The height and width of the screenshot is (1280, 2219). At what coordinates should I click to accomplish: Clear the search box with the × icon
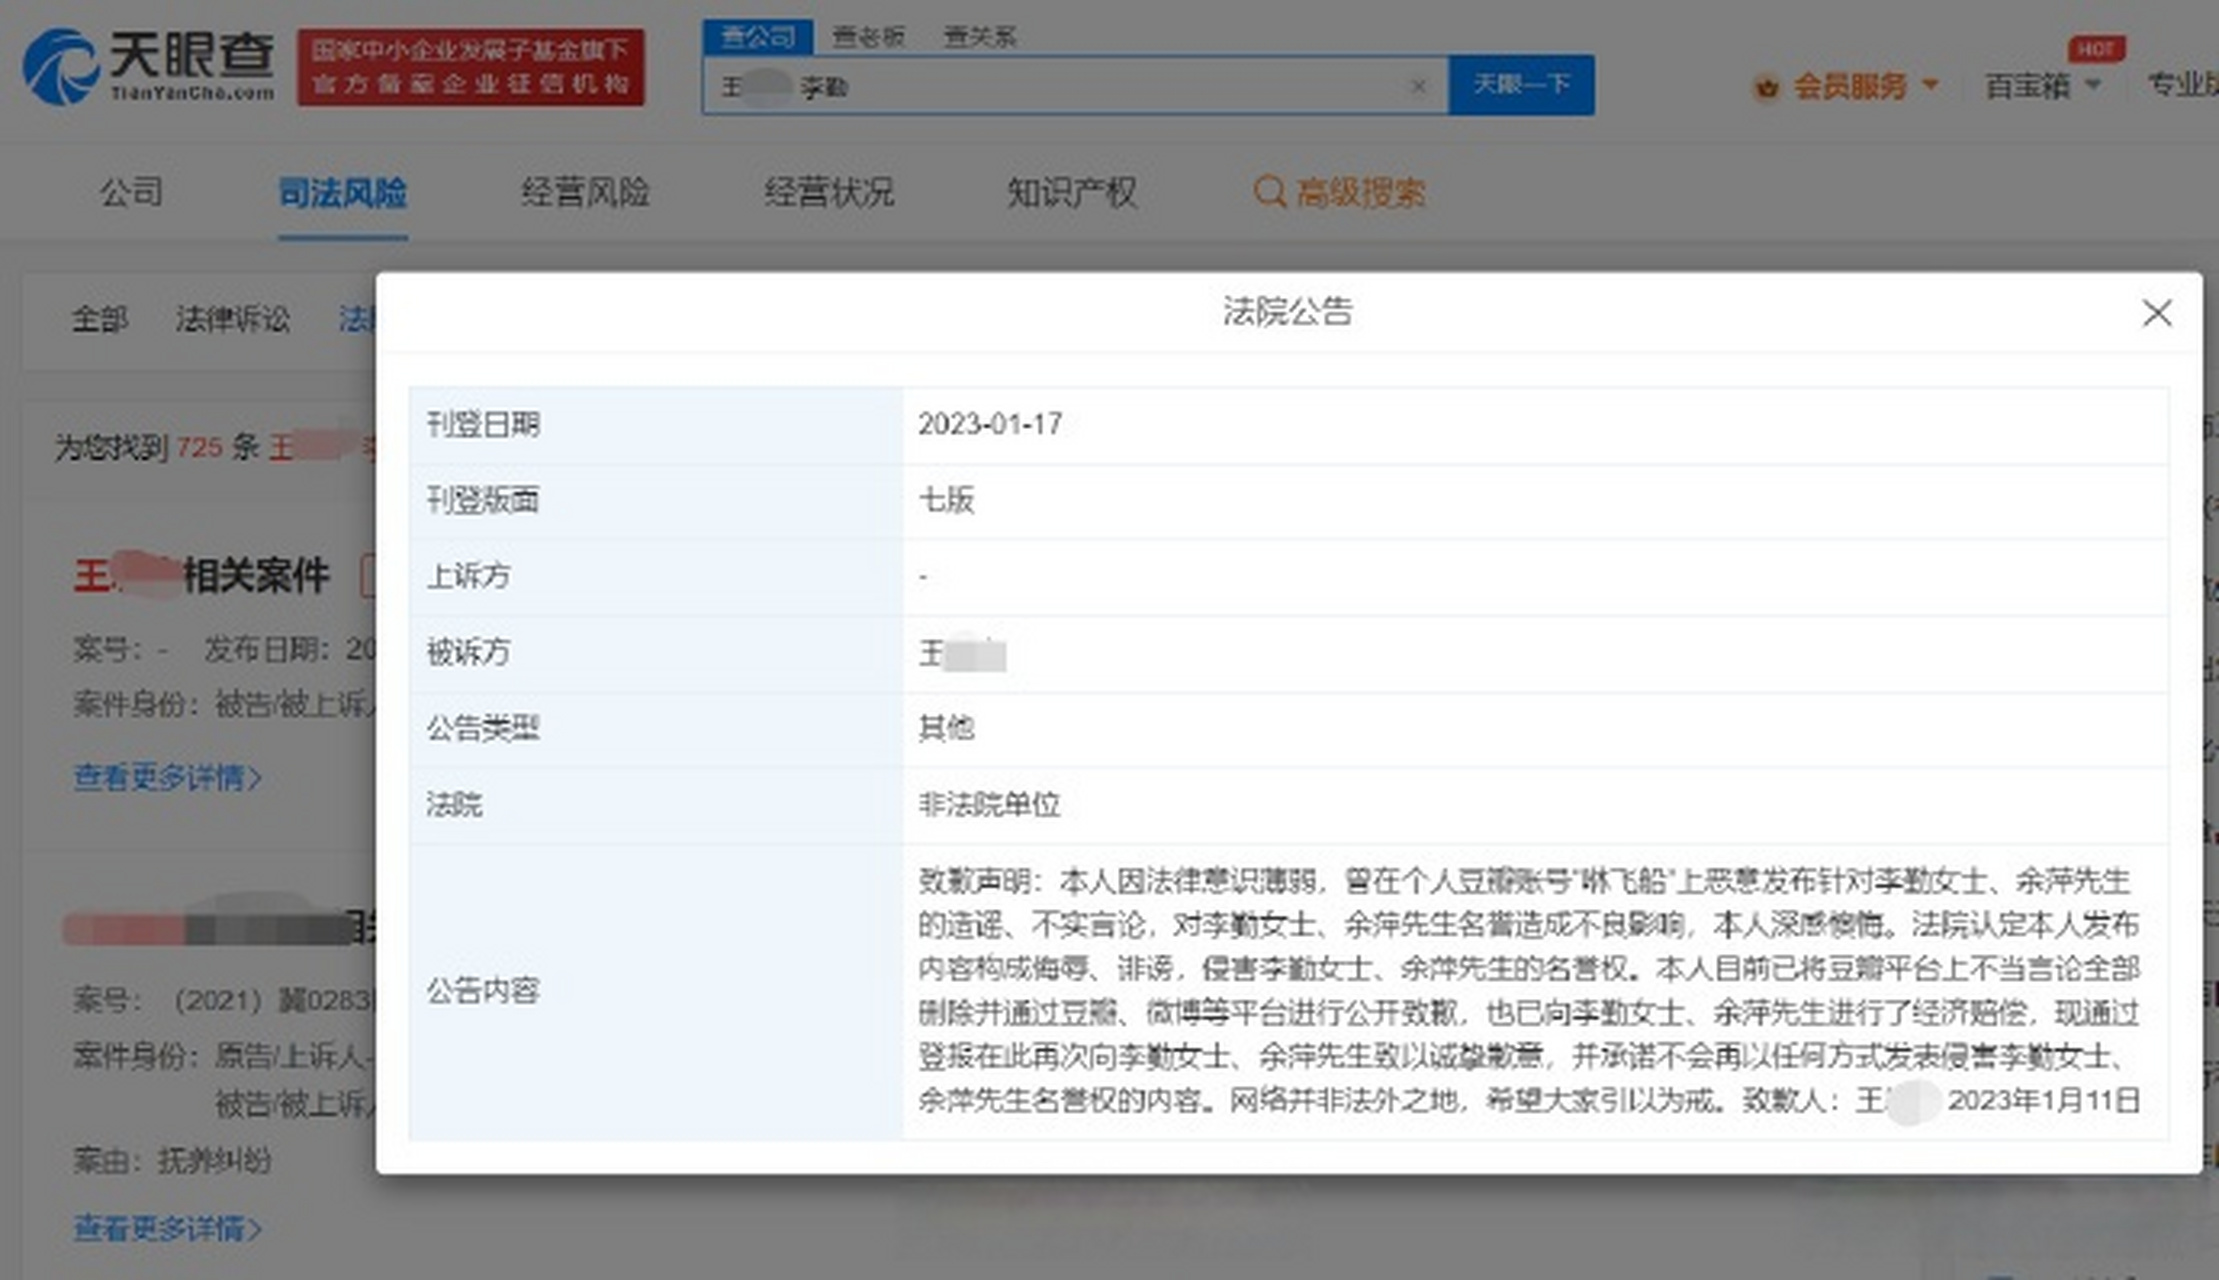click(1419, 87)
